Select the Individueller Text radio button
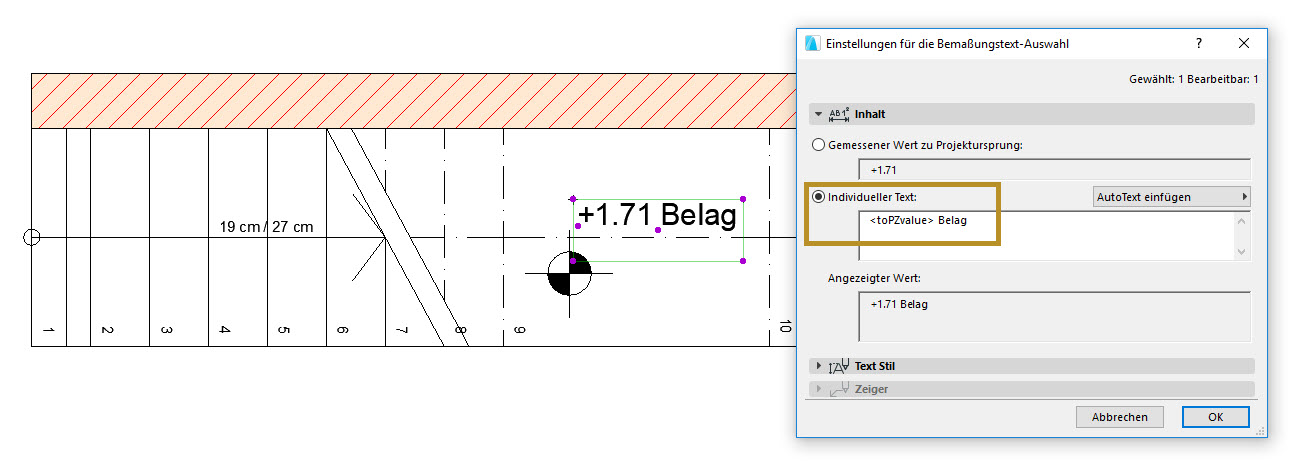 [x=819, y=197]
